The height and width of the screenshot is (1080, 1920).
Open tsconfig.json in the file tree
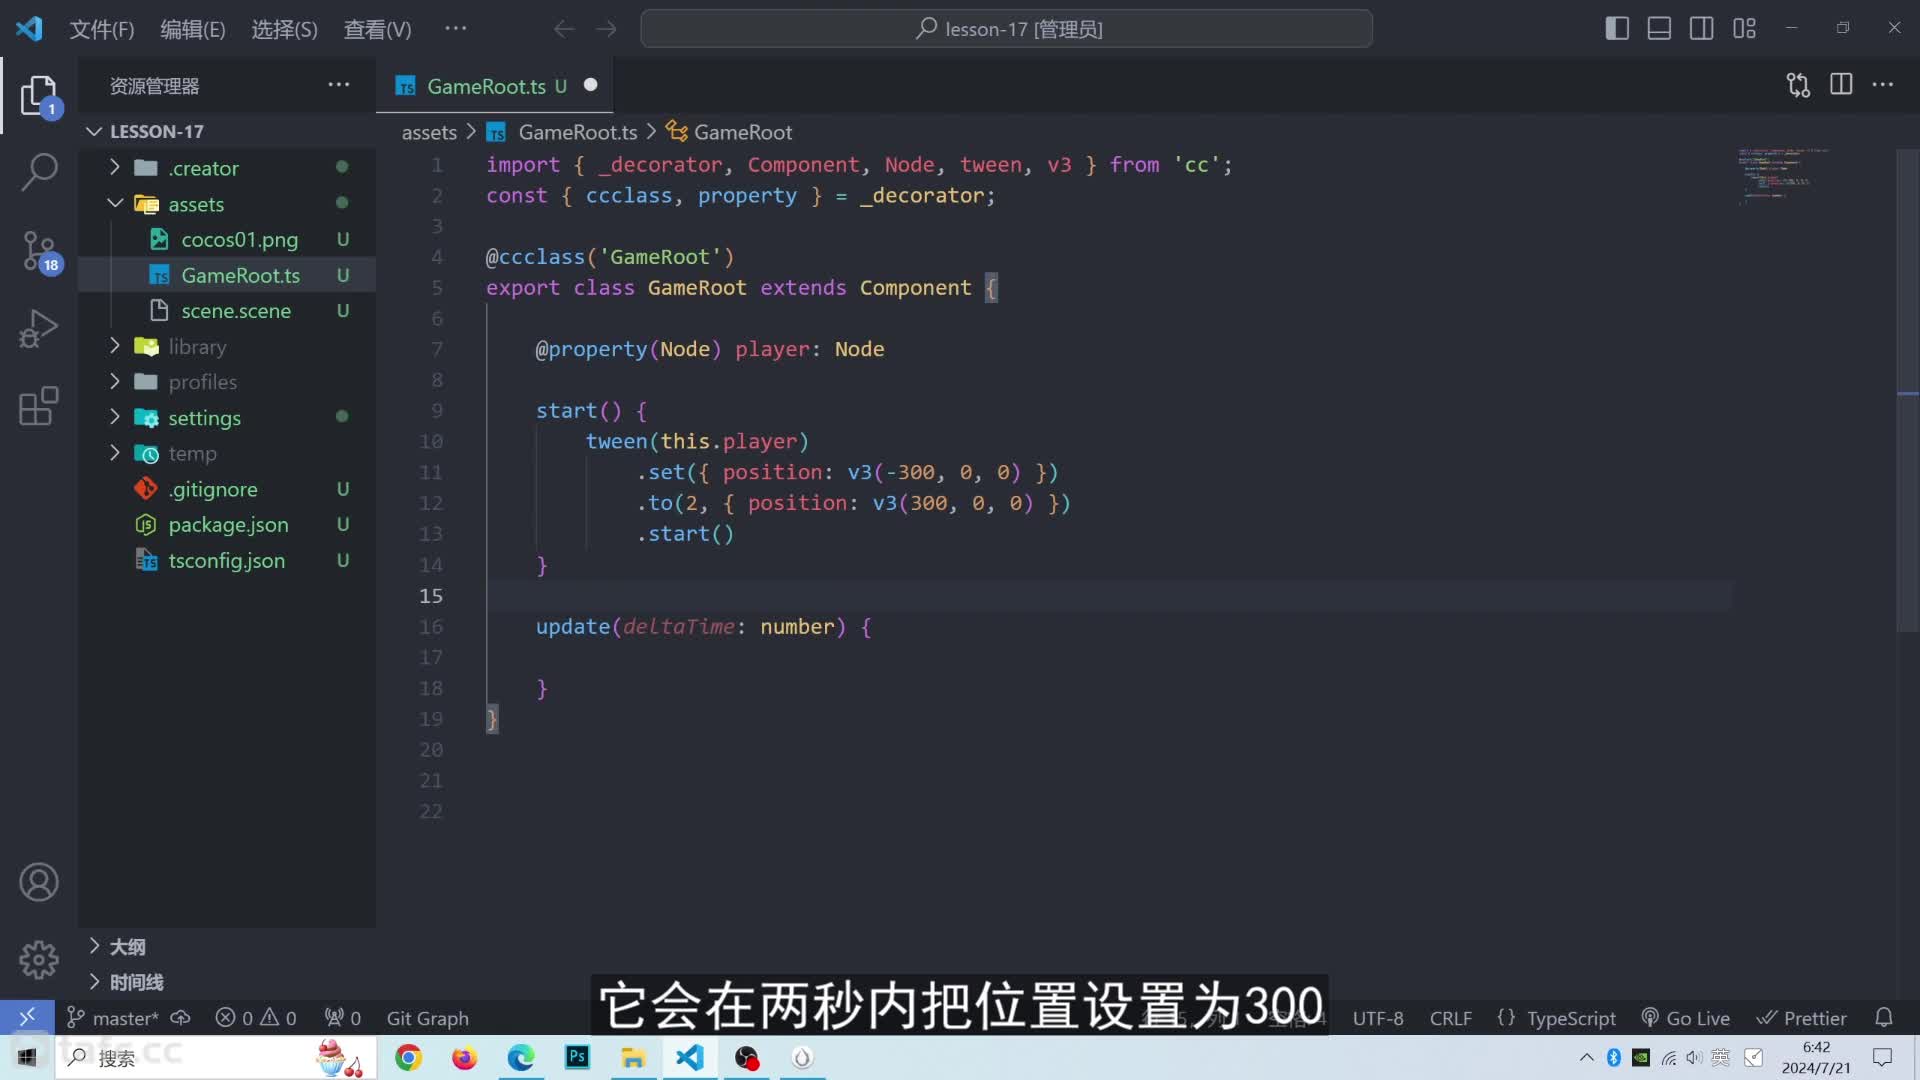coord(227,561)
